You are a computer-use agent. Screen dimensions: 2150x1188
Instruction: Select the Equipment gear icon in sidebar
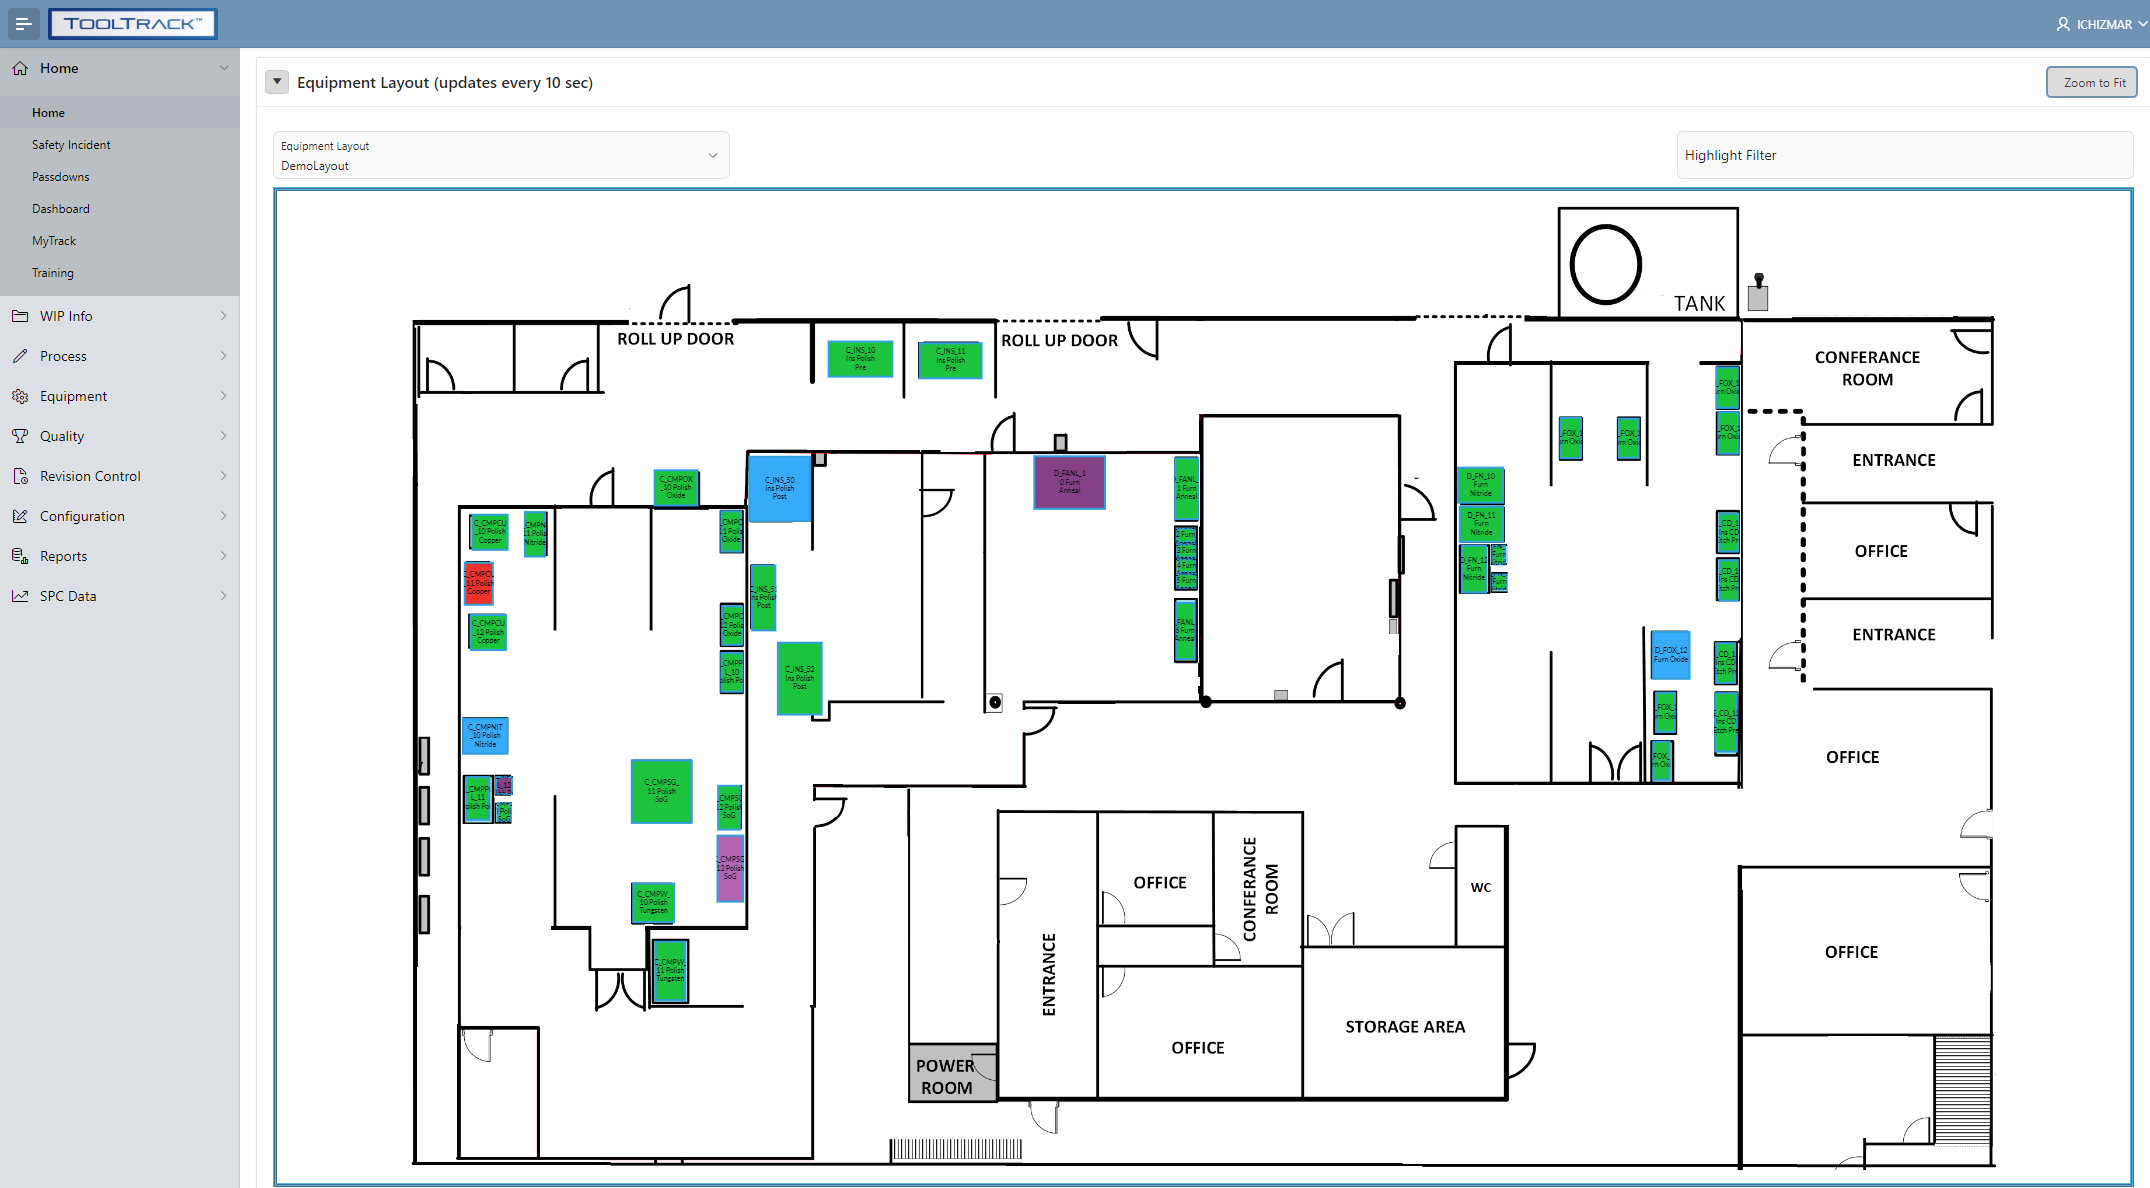[19, 396]
